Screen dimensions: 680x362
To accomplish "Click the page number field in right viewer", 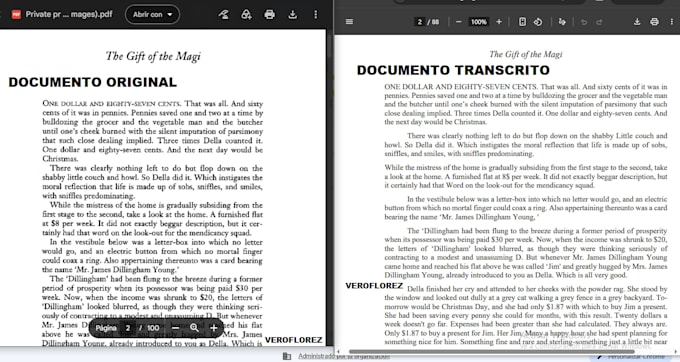I will pyautogui.click(x=419, y=22).
